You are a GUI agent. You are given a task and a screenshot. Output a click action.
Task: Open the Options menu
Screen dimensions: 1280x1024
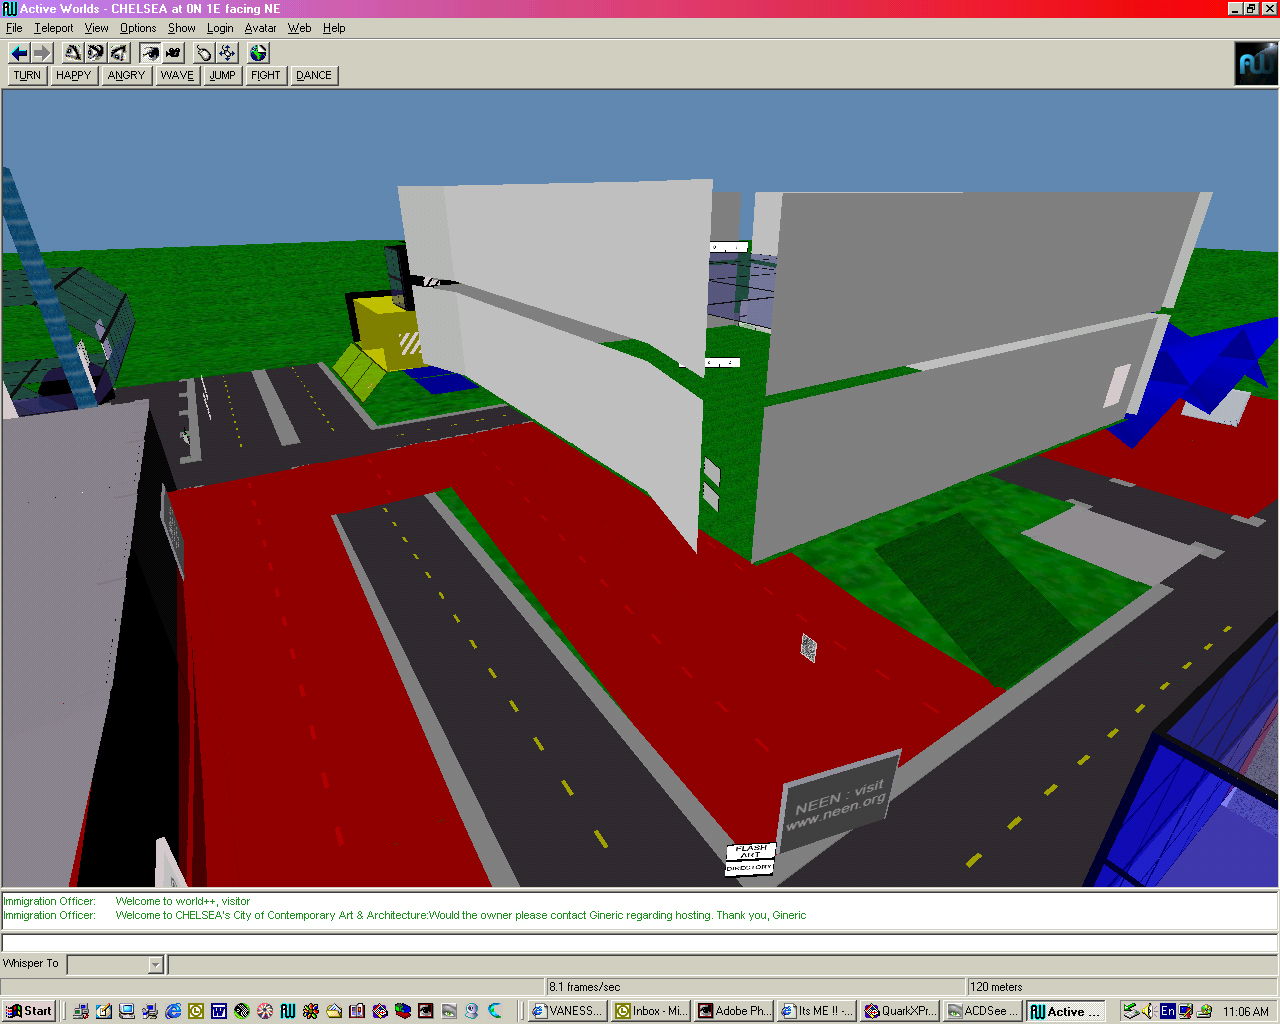click(x=138, y=28)
